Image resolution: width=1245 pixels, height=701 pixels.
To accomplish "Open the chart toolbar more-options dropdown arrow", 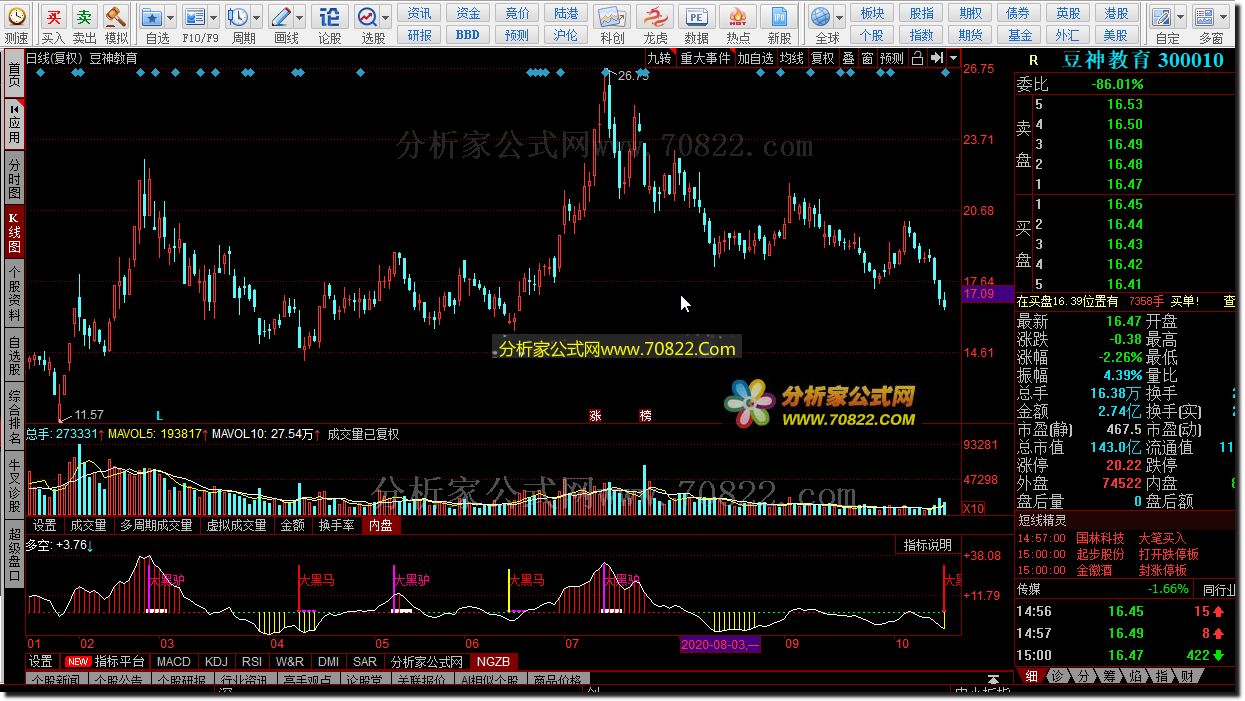I will click(x=952, y=58).
